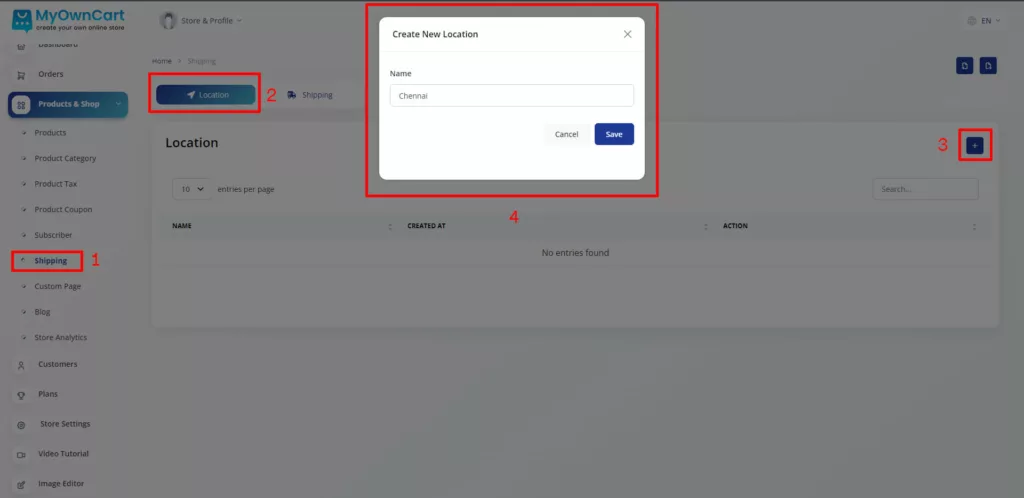Open Products in the sidebar
Viewport: 1024px width, 498px height.
50,132
